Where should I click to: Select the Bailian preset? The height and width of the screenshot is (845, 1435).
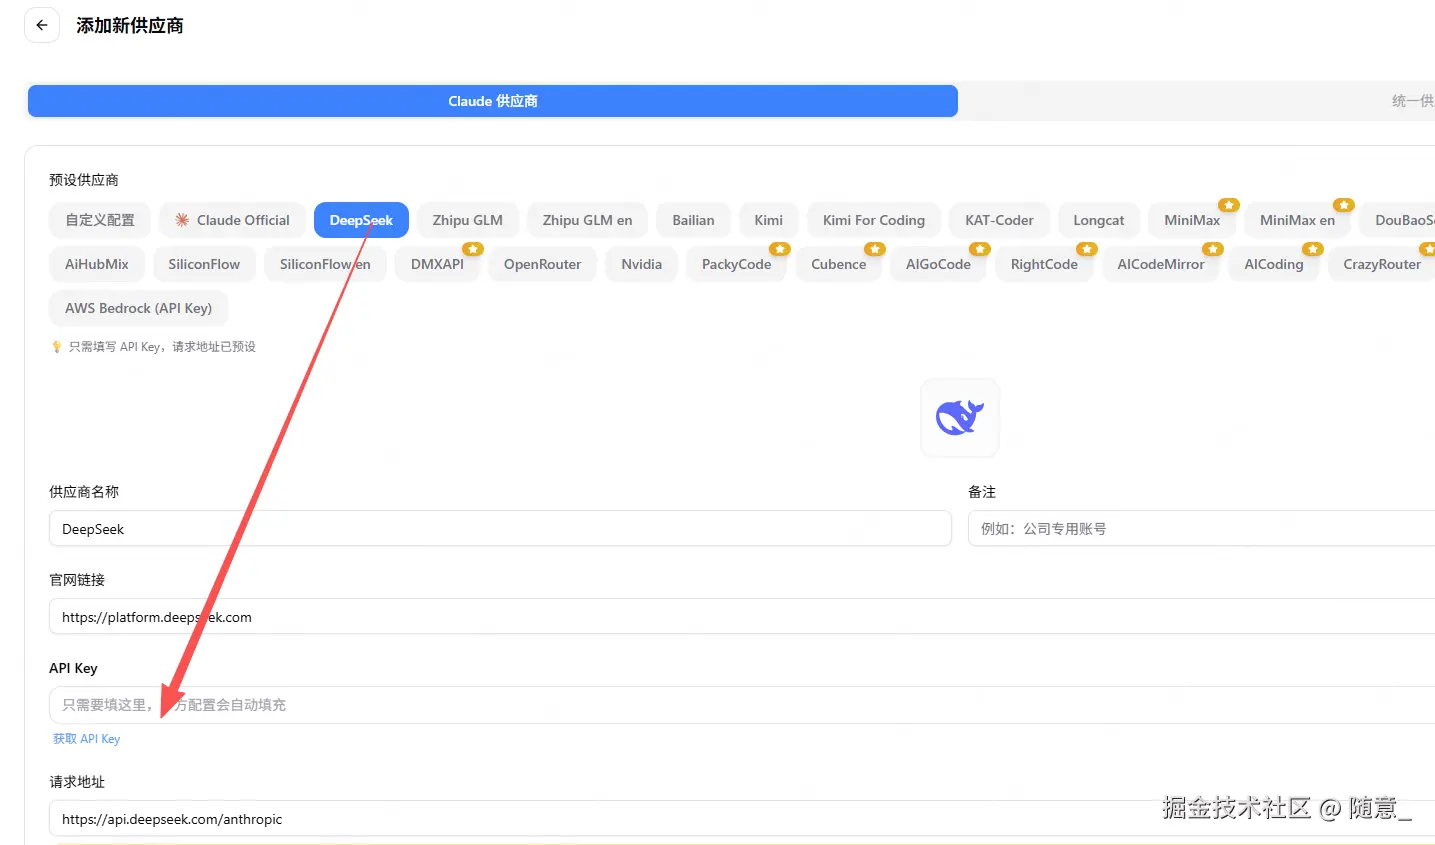(693, 220)
